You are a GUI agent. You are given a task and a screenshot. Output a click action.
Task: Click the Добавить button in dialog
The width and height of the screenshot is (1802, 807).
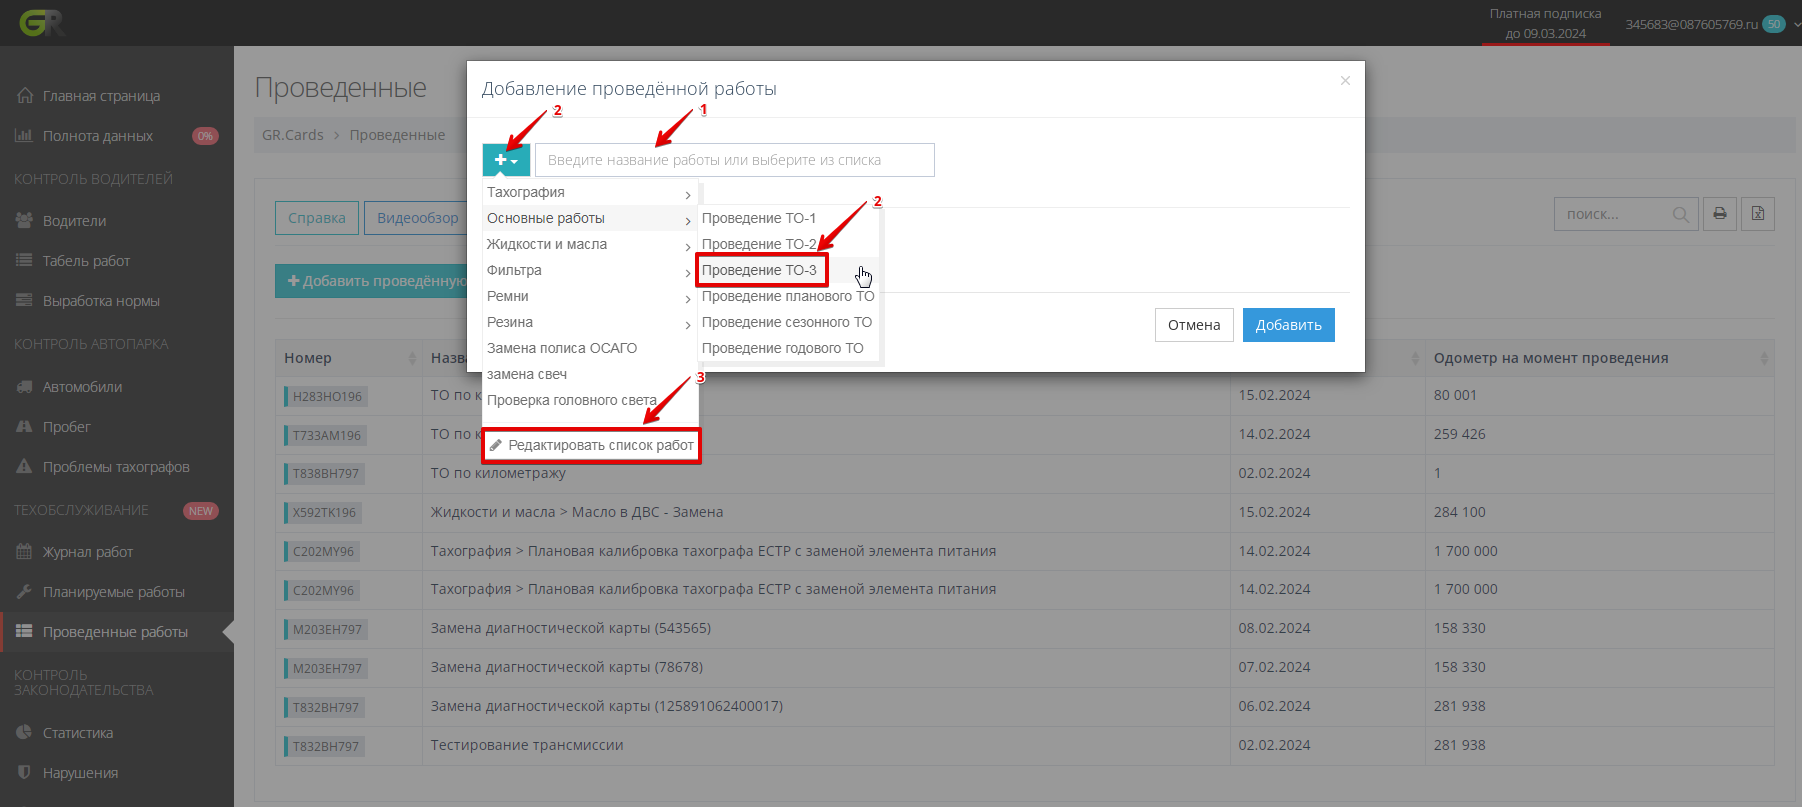(x=1289, y=325)
